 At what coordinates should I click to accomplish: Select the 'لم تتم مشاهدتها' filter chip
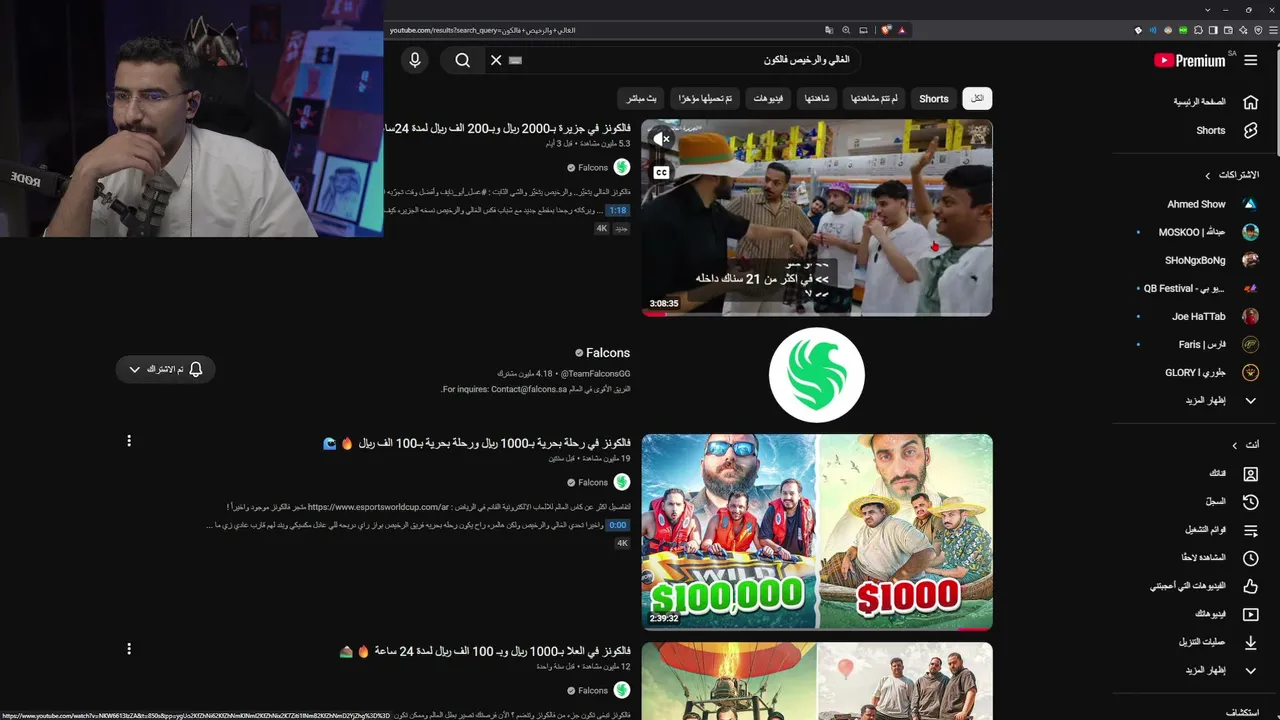874,98
